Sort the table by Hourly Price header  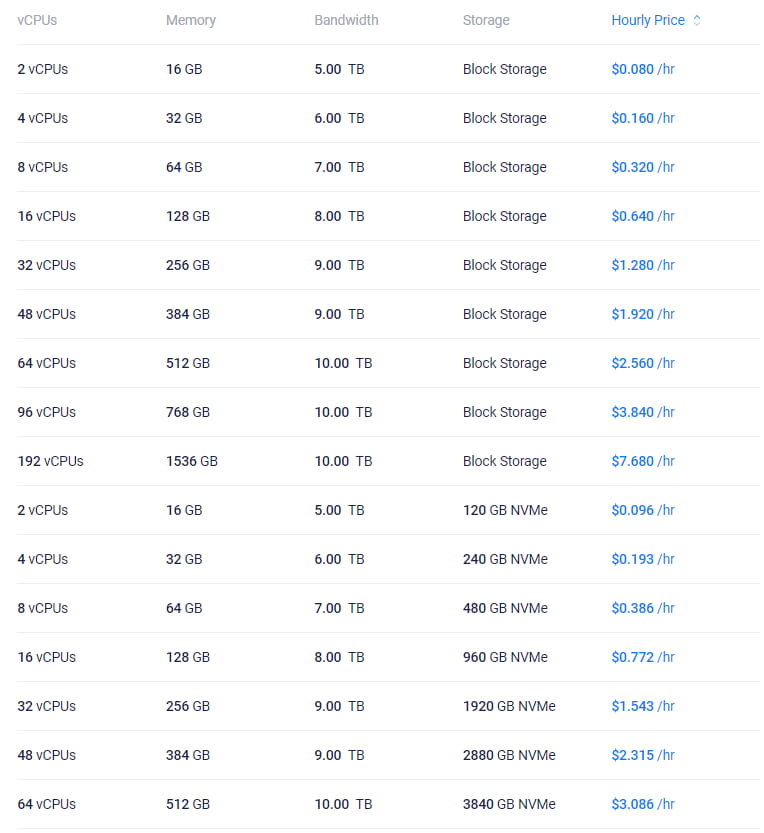[648, 20]
